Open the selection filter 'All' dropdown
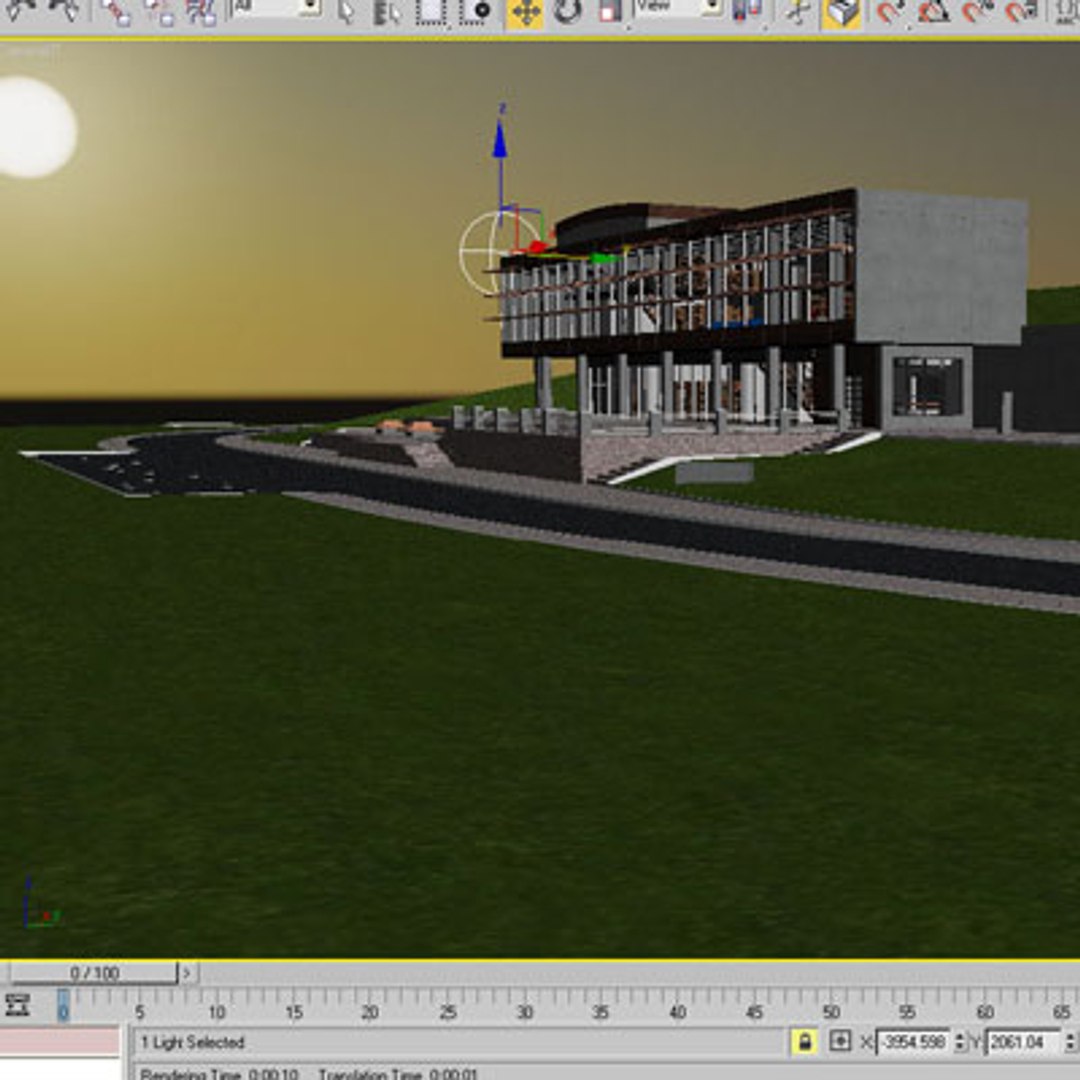This screenshot has height=1080, width=1080. click(276, 8)
